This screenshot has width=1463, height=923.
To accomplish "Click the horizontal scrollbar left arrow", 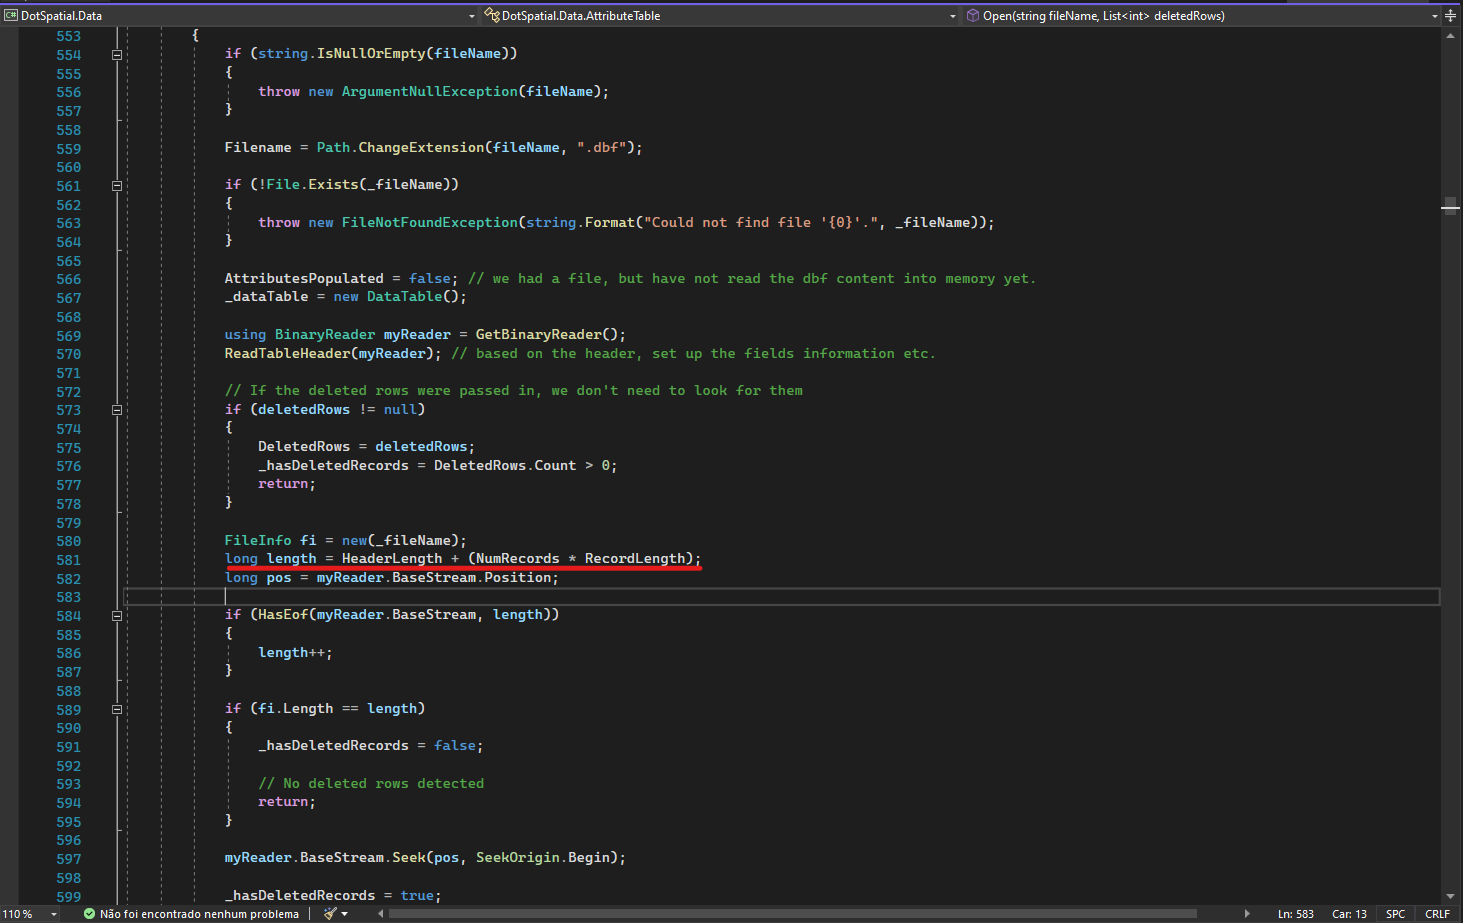I will tap(380, 913).
